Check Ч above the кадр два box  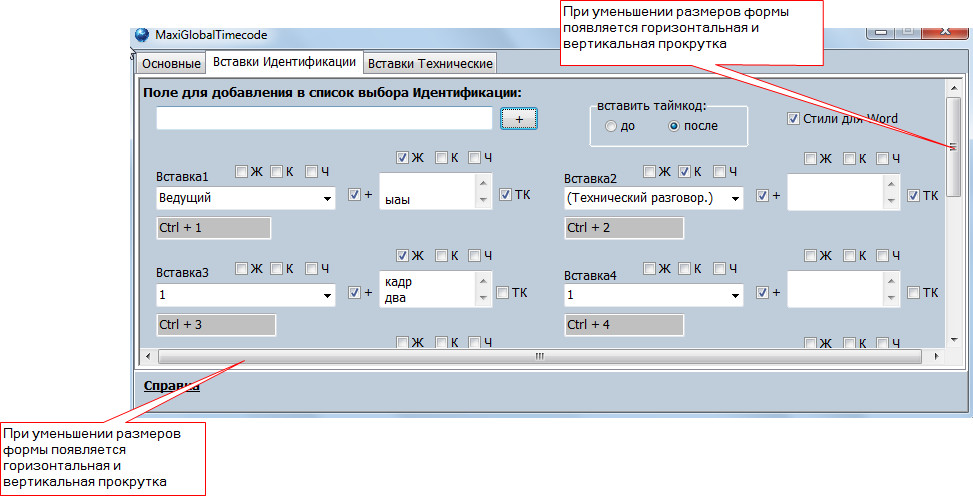(x=475, y=255)
